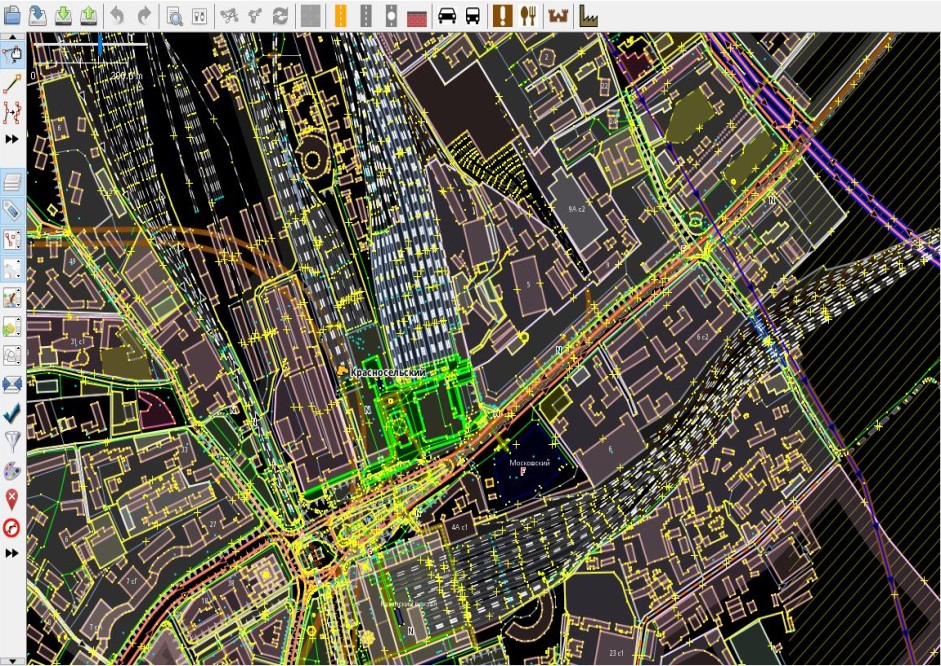Toggle the turn restriction panel icon
The image size is (941, 666).
pos(12,528)
